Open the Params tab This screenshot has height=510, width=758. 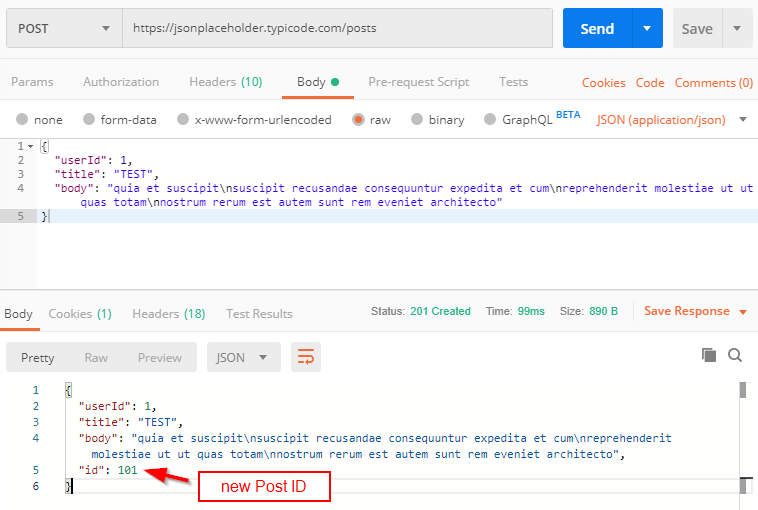(x=32, y=82)
